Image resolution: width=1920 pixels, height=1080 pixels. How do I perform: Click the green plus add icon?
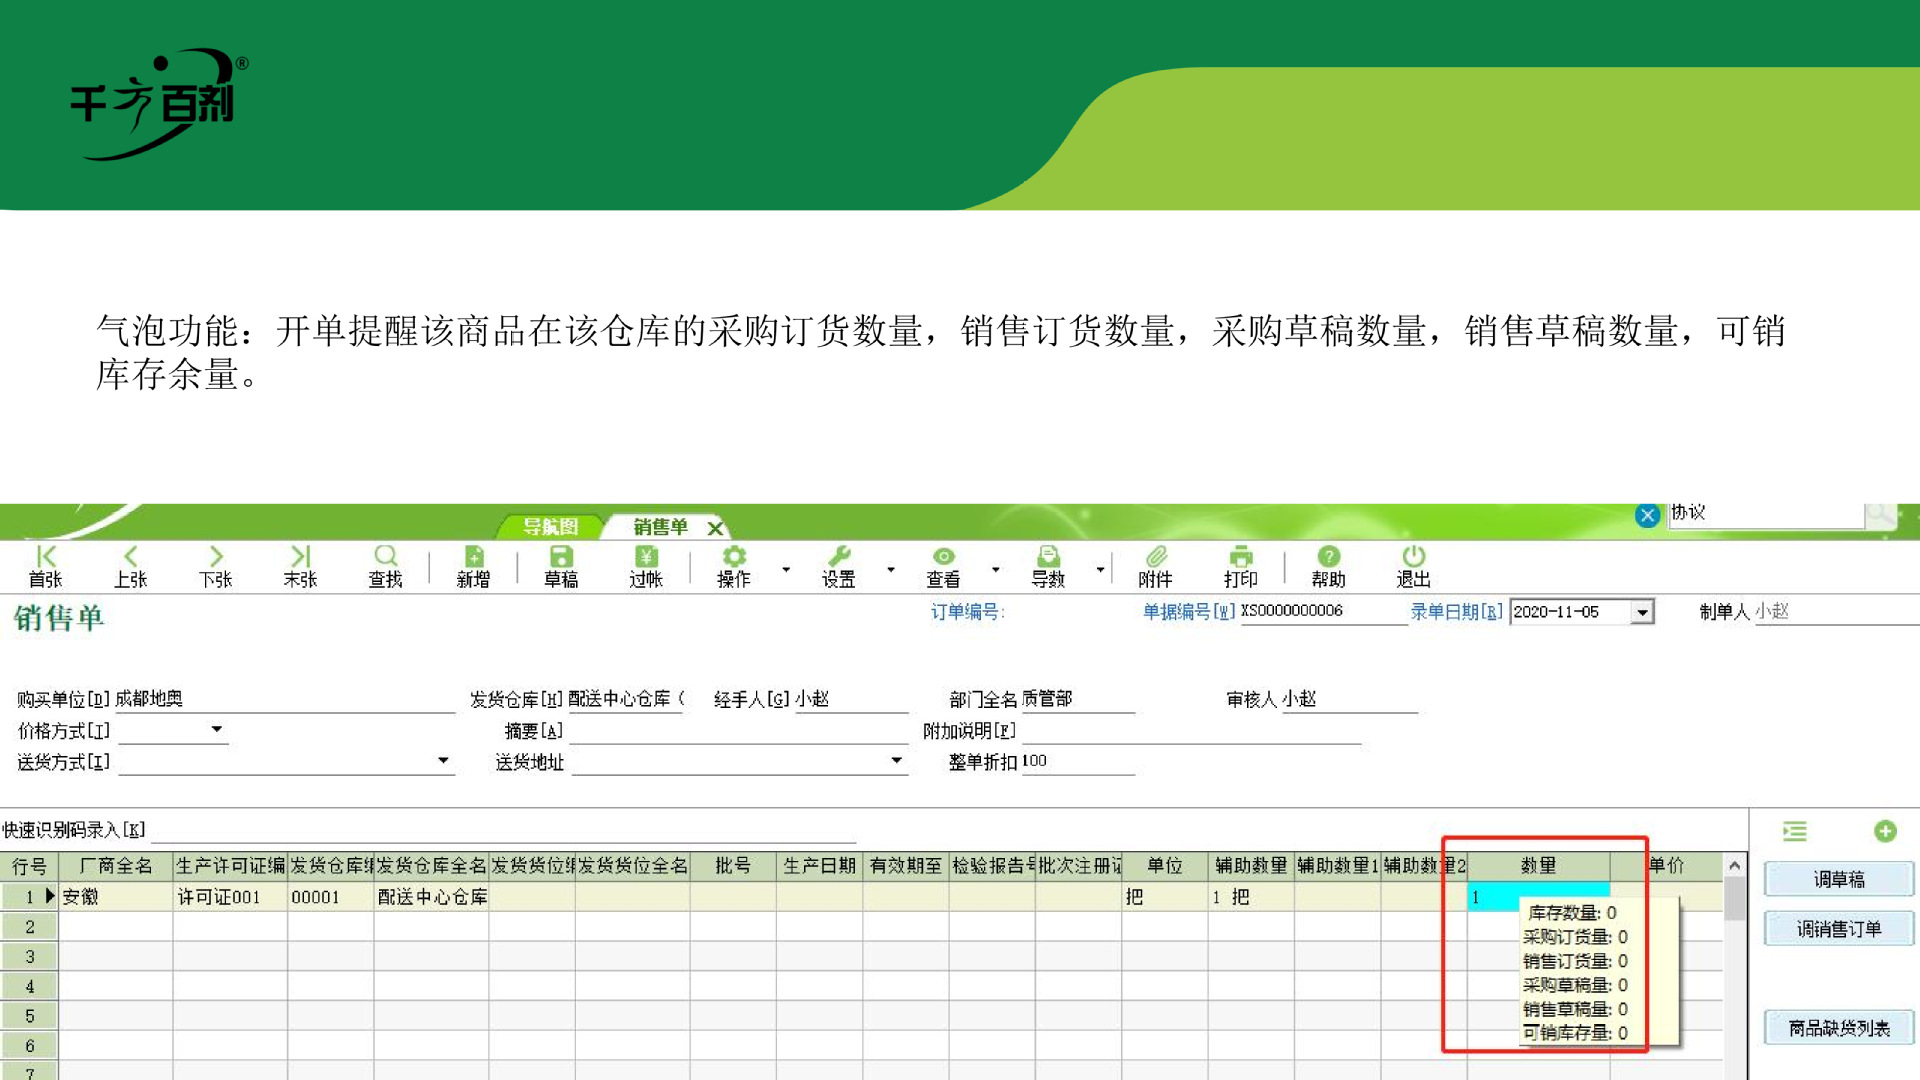click(1885, 831)
